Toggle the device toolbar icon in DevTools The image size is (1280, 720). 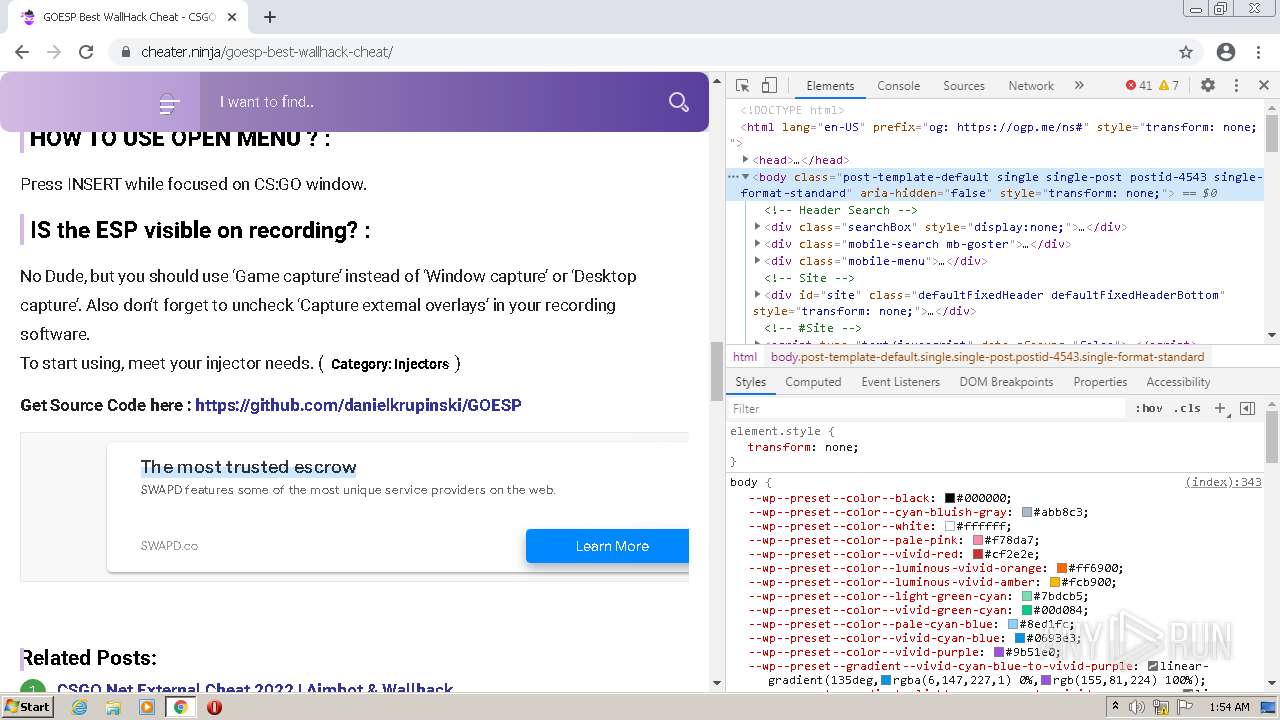point(769,86)
